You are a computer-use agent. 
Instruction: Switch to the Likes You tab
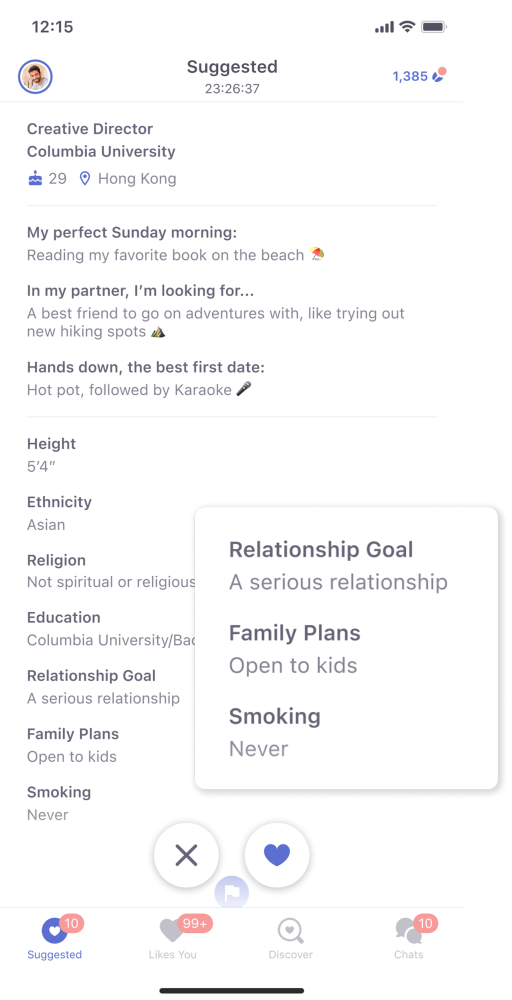point(173,939)
